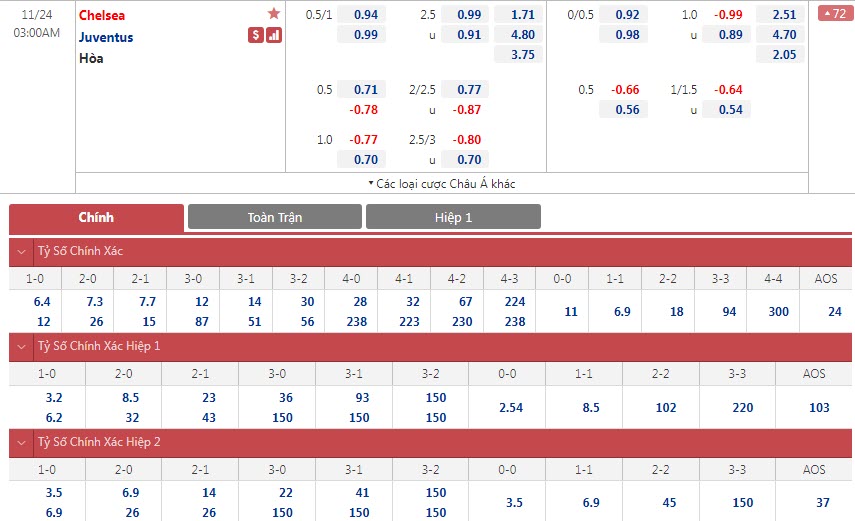Switch to the Toàn Trận tab

(275, 217)
